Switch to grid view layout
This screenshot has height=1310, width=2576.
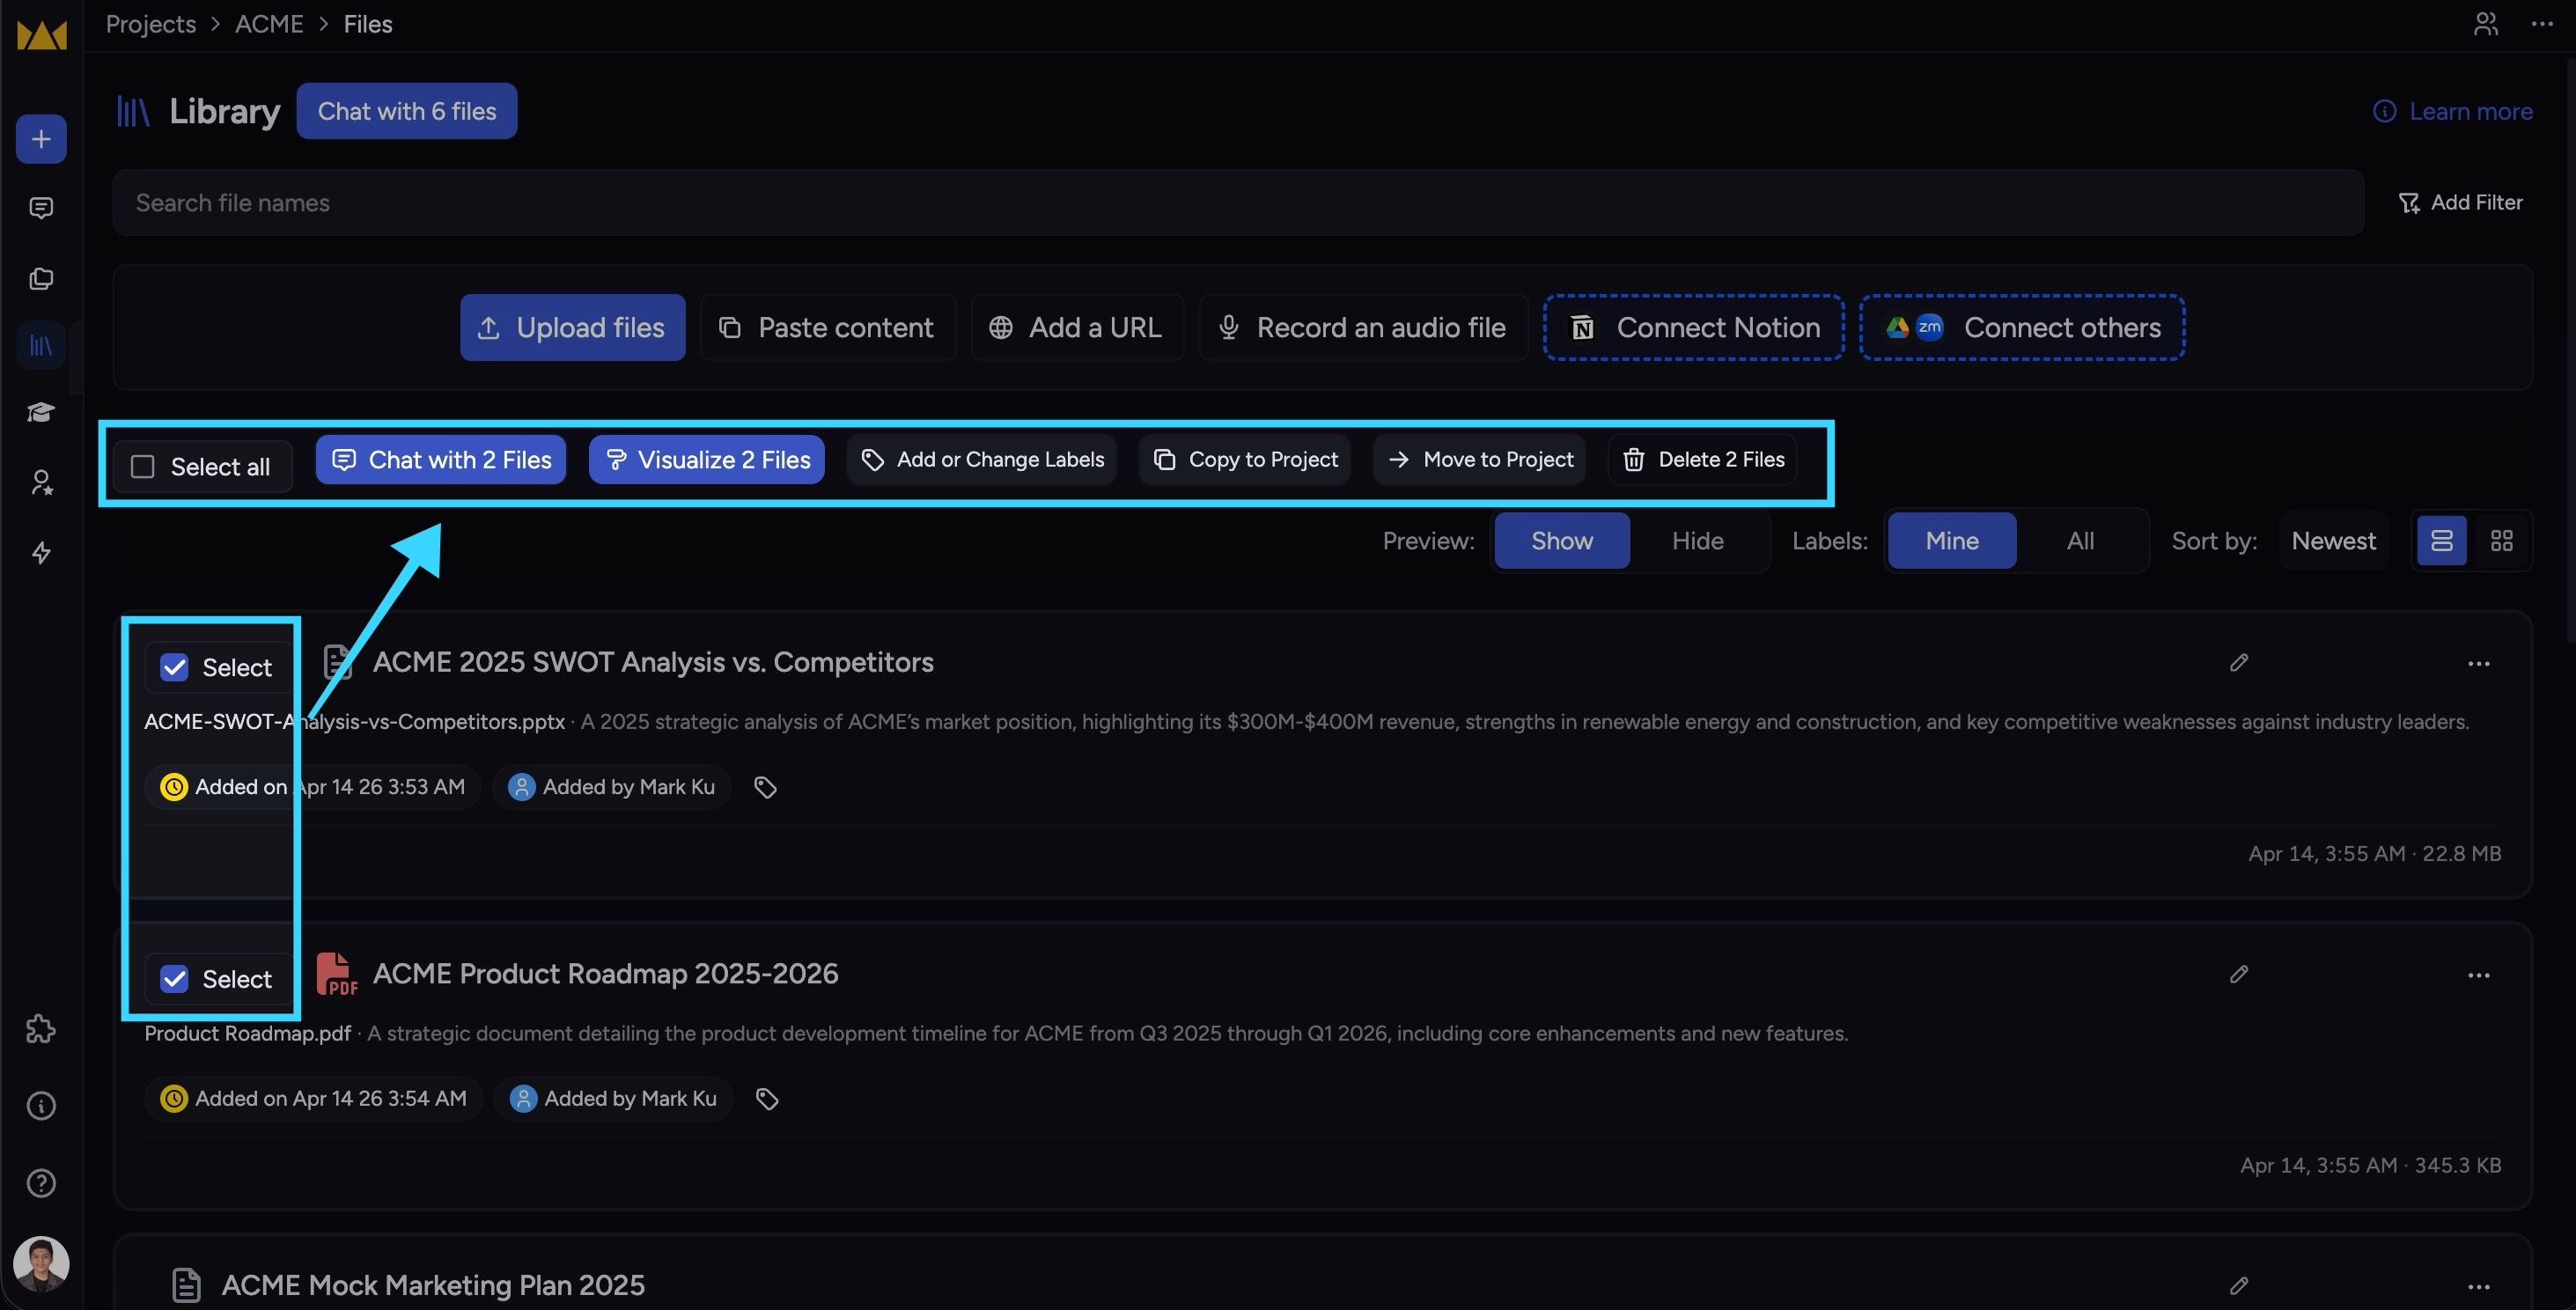click(2502, 541)
